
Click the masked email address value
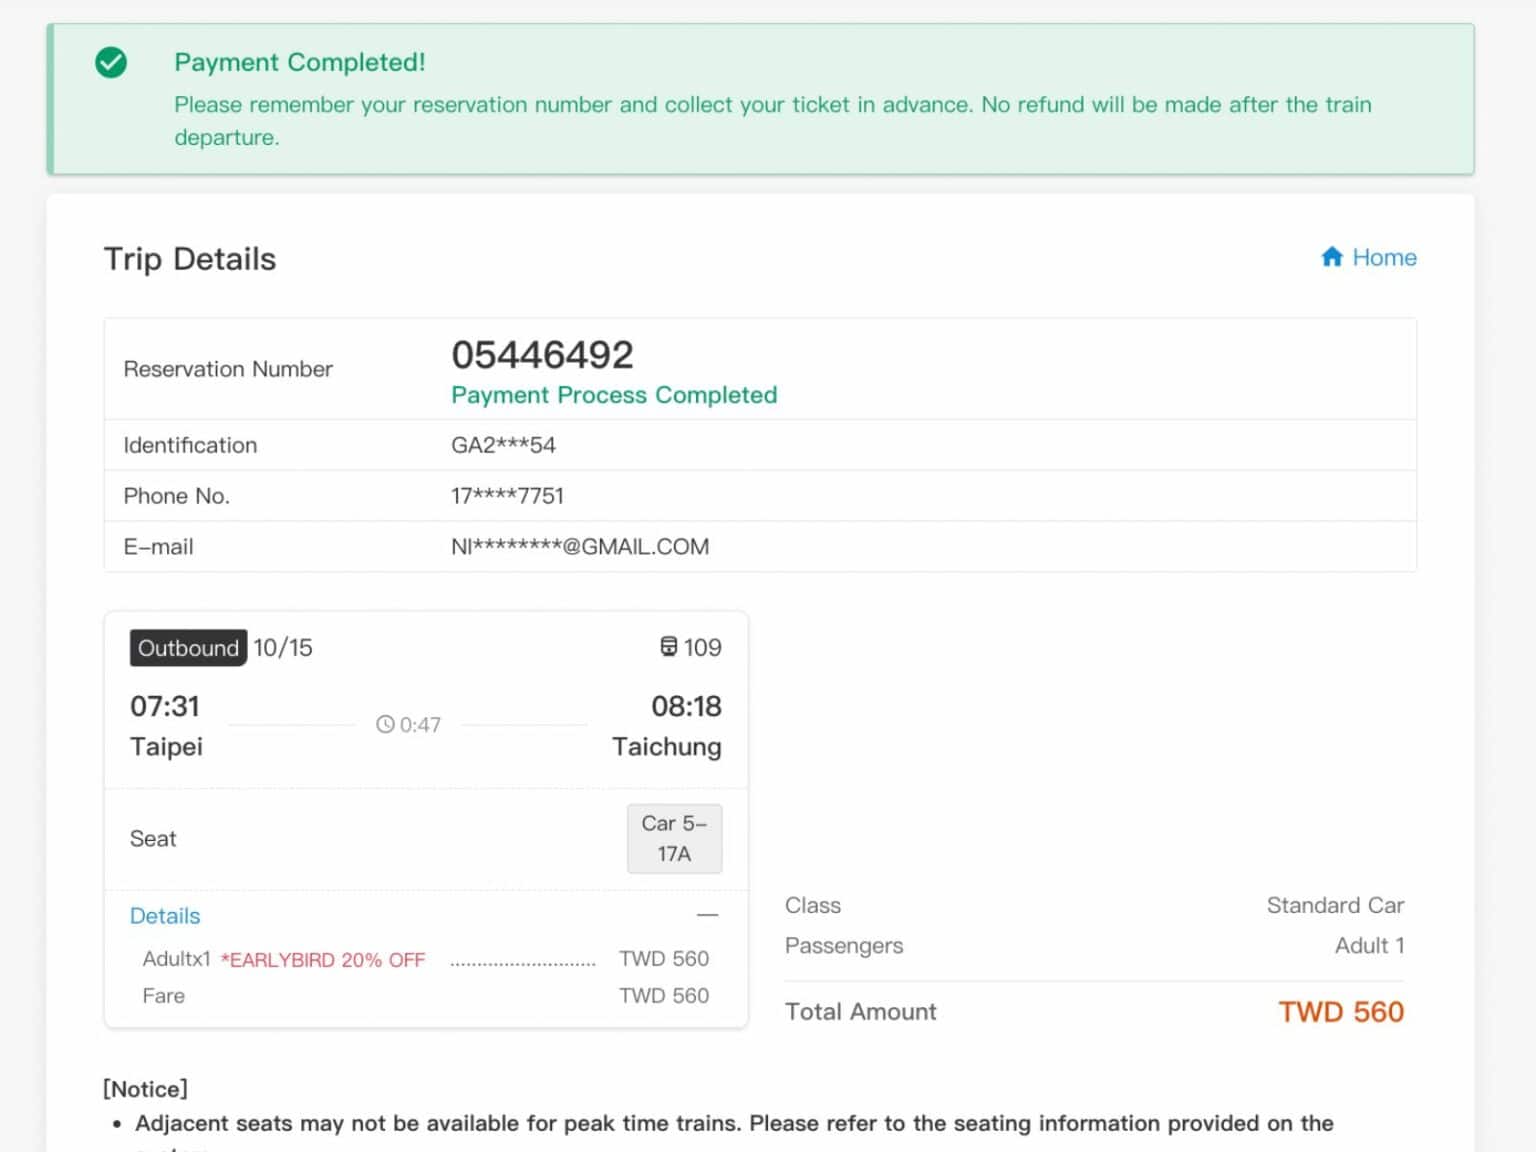(580, 547)
